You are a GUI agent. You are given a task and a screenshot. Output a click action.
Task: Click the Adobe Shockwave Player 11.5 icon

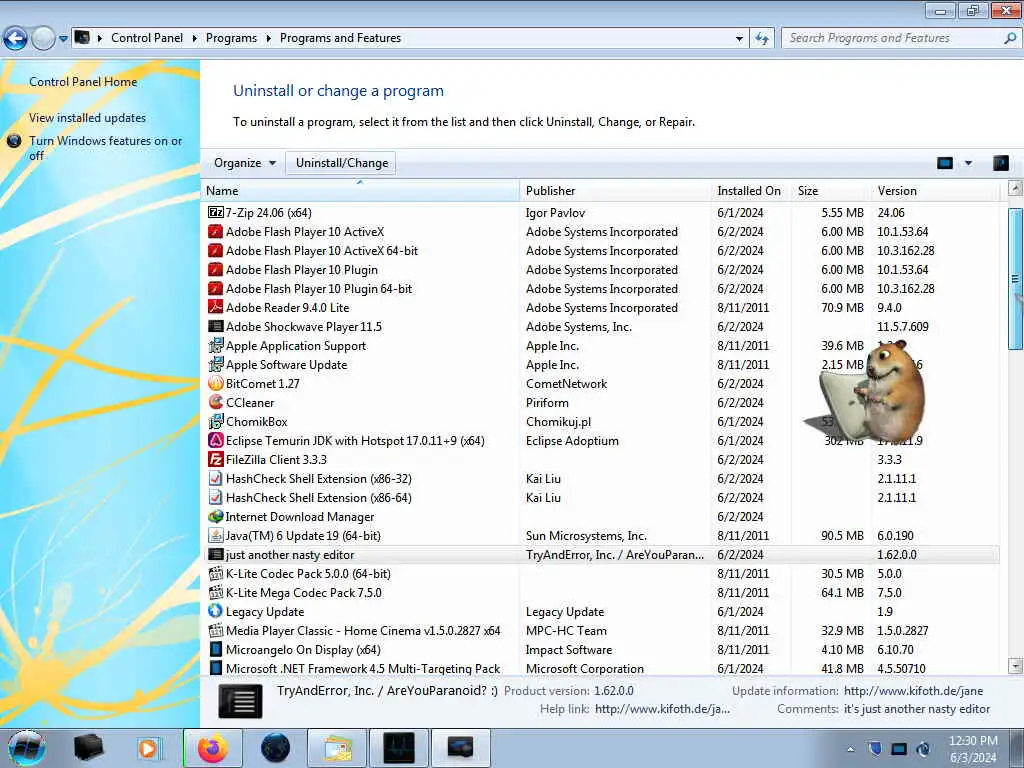click(216, 326)
